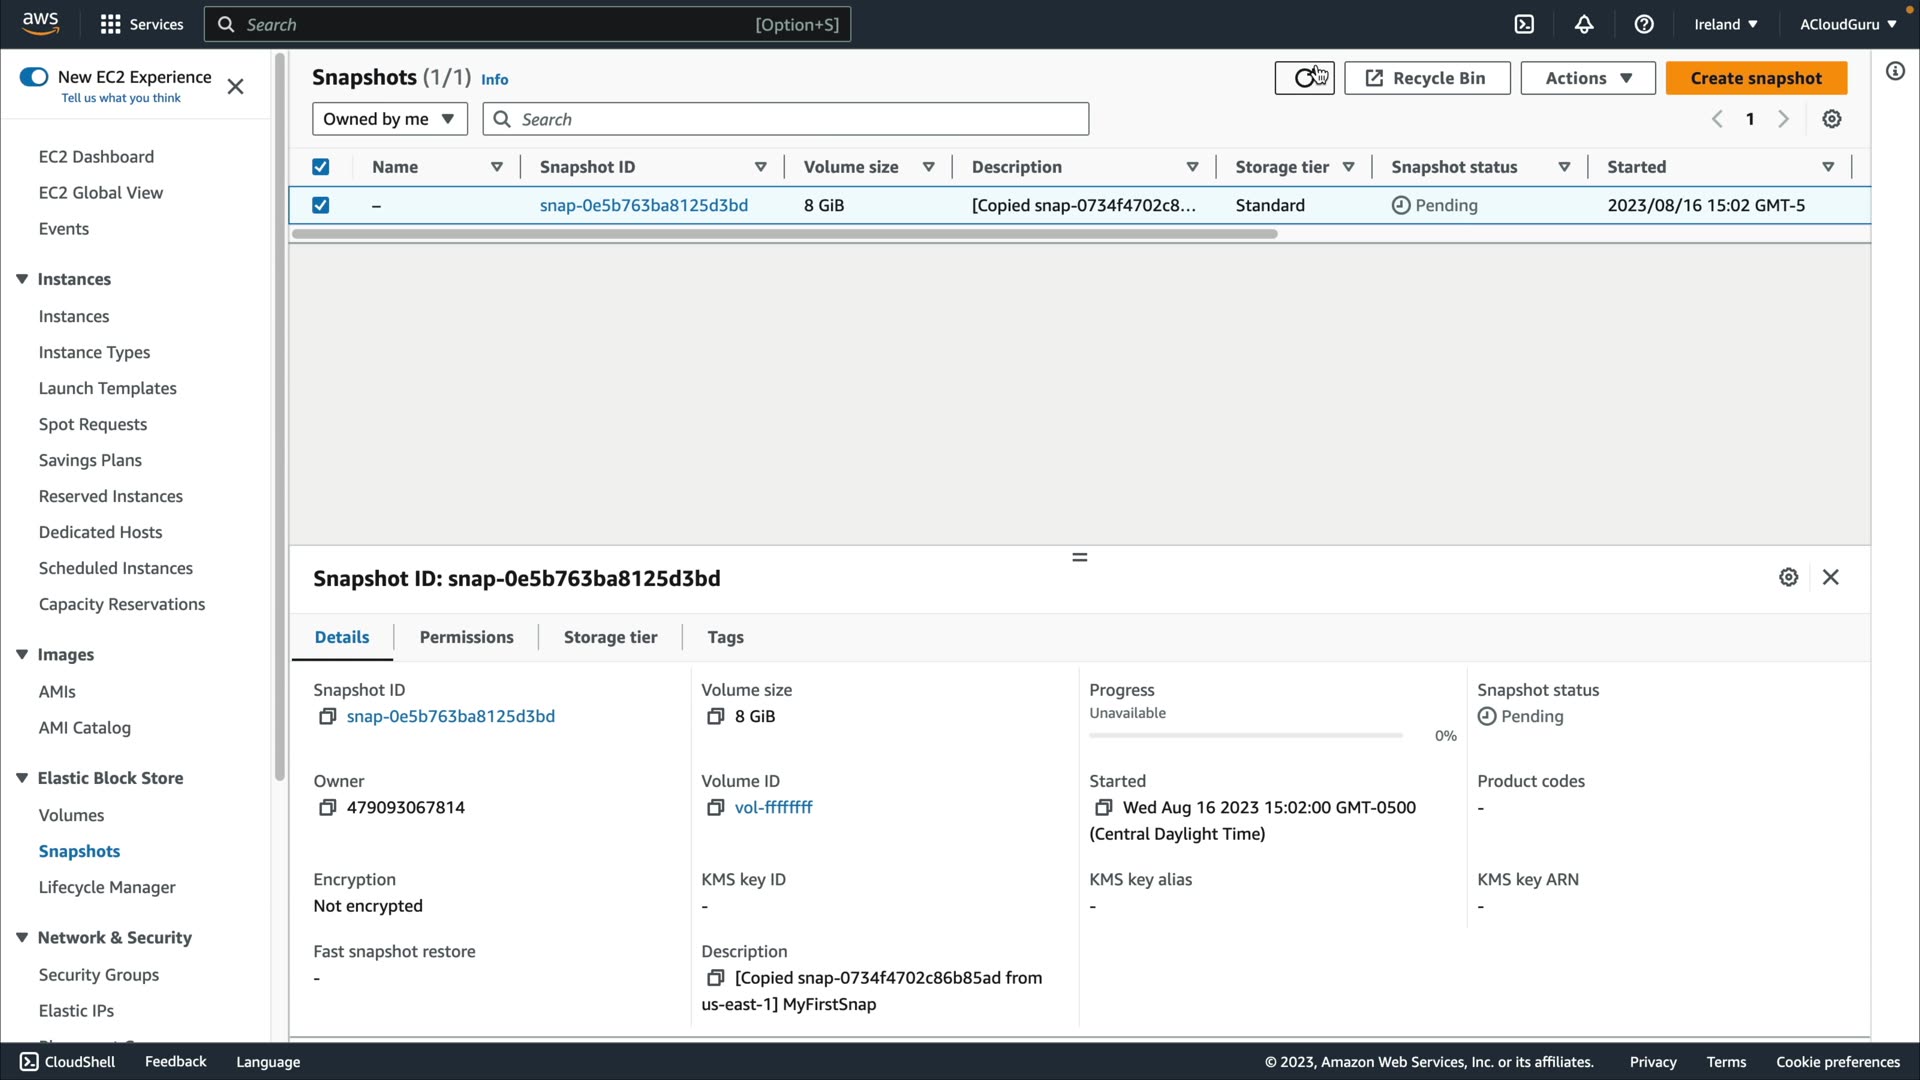
Task: Collapse the Elastic Block Store sidebar section
Action: tap(22, 778)
